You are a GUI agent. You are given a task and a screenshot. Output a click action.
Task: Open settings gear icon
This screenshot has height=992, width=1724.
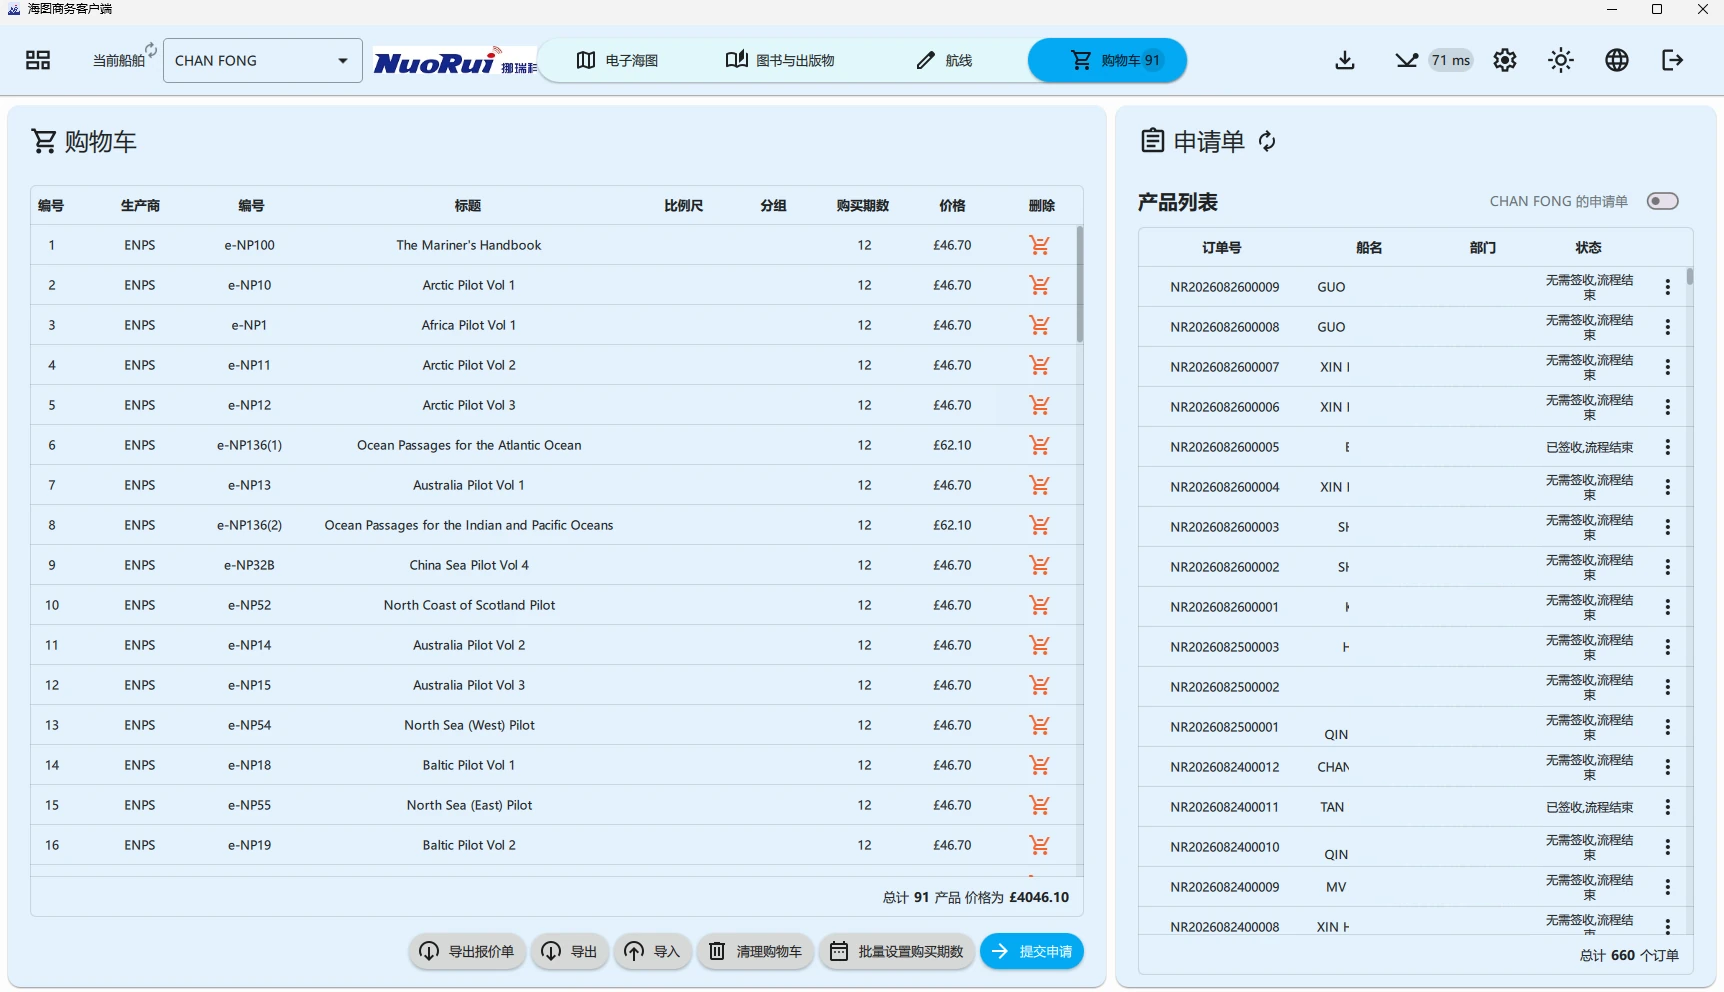point(1505,60)
